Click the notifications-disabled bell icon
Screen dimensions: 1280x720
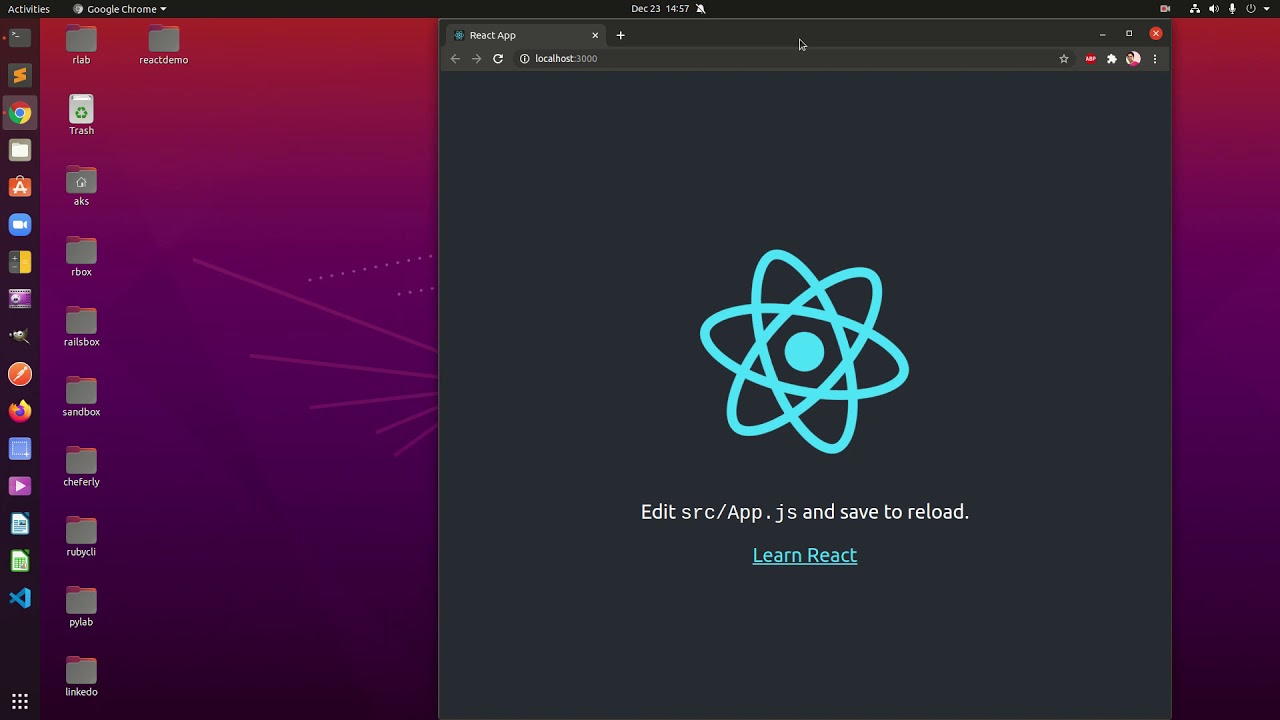click(700, 9)
